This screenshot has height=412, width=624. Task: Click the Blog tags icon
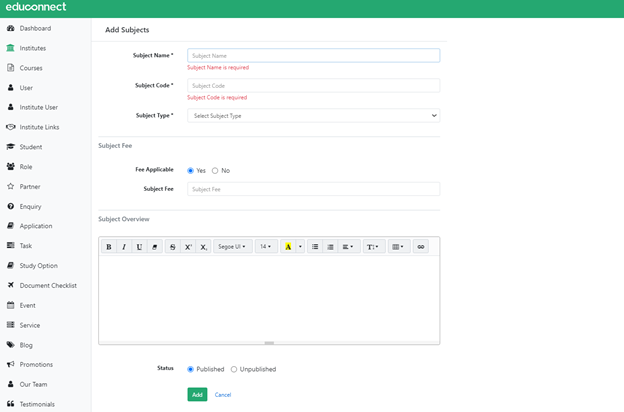click(x=11, y=345)
